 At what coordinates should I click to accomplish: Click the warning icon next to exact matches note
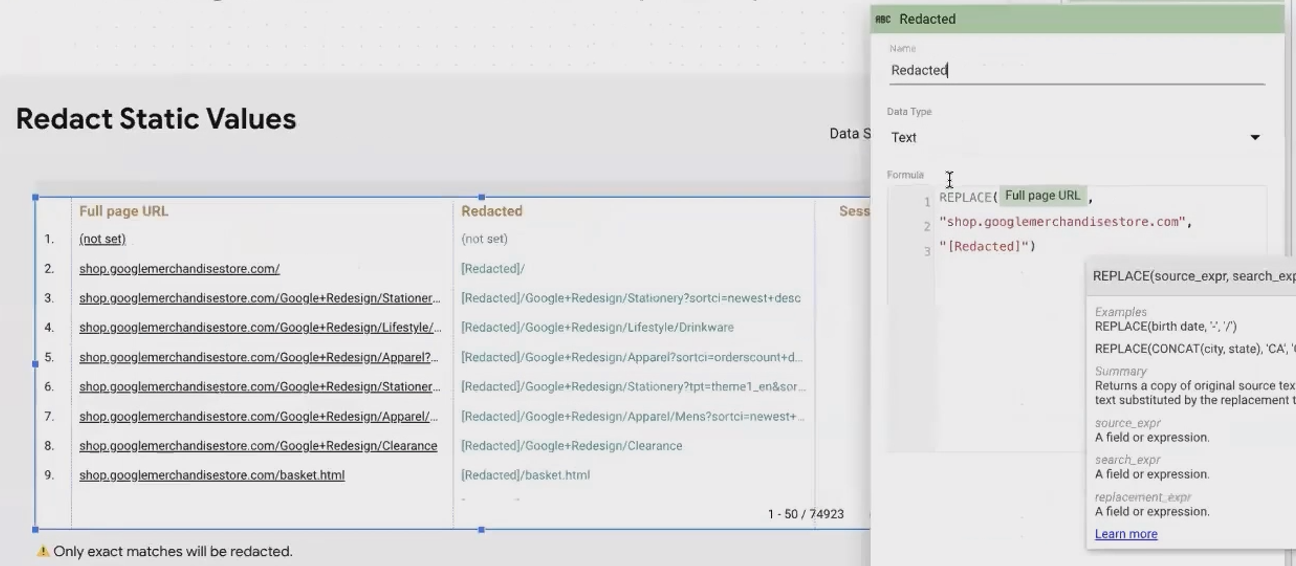pos(43,551)
